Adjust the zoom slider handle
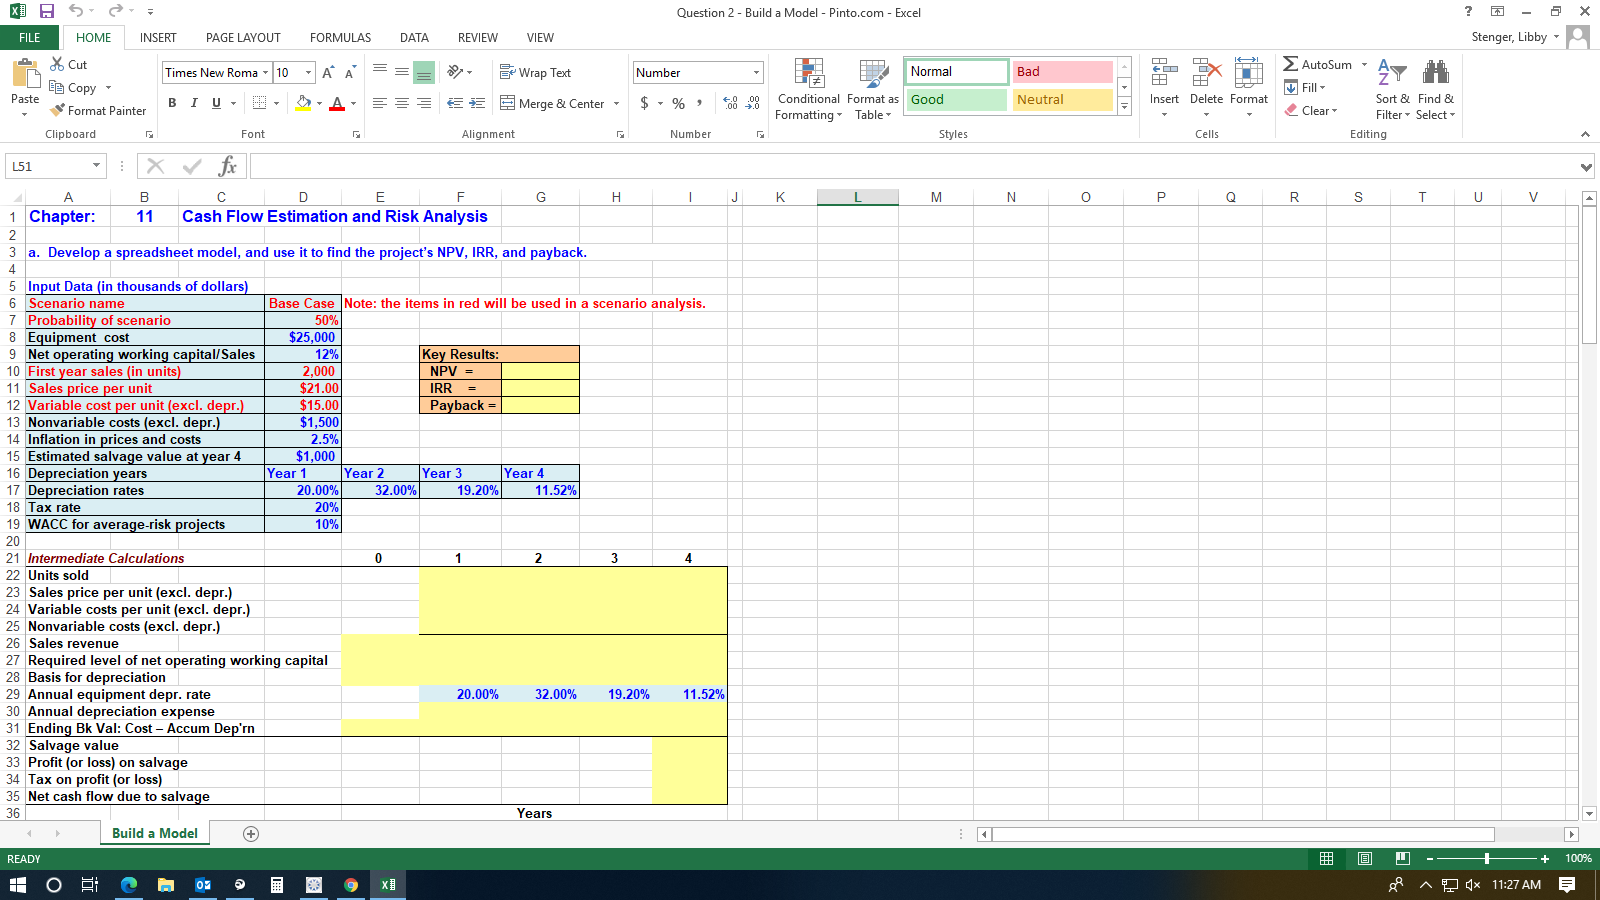Viewport: 1600px width, 900px height. [x=1487, y=858]
